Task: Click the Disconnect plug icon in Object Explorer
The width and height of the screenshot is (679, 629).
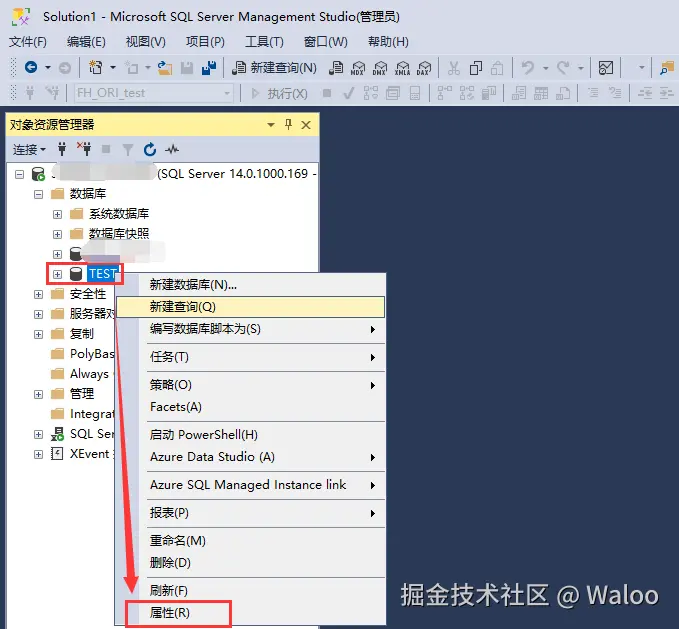Action: [84, 149]
